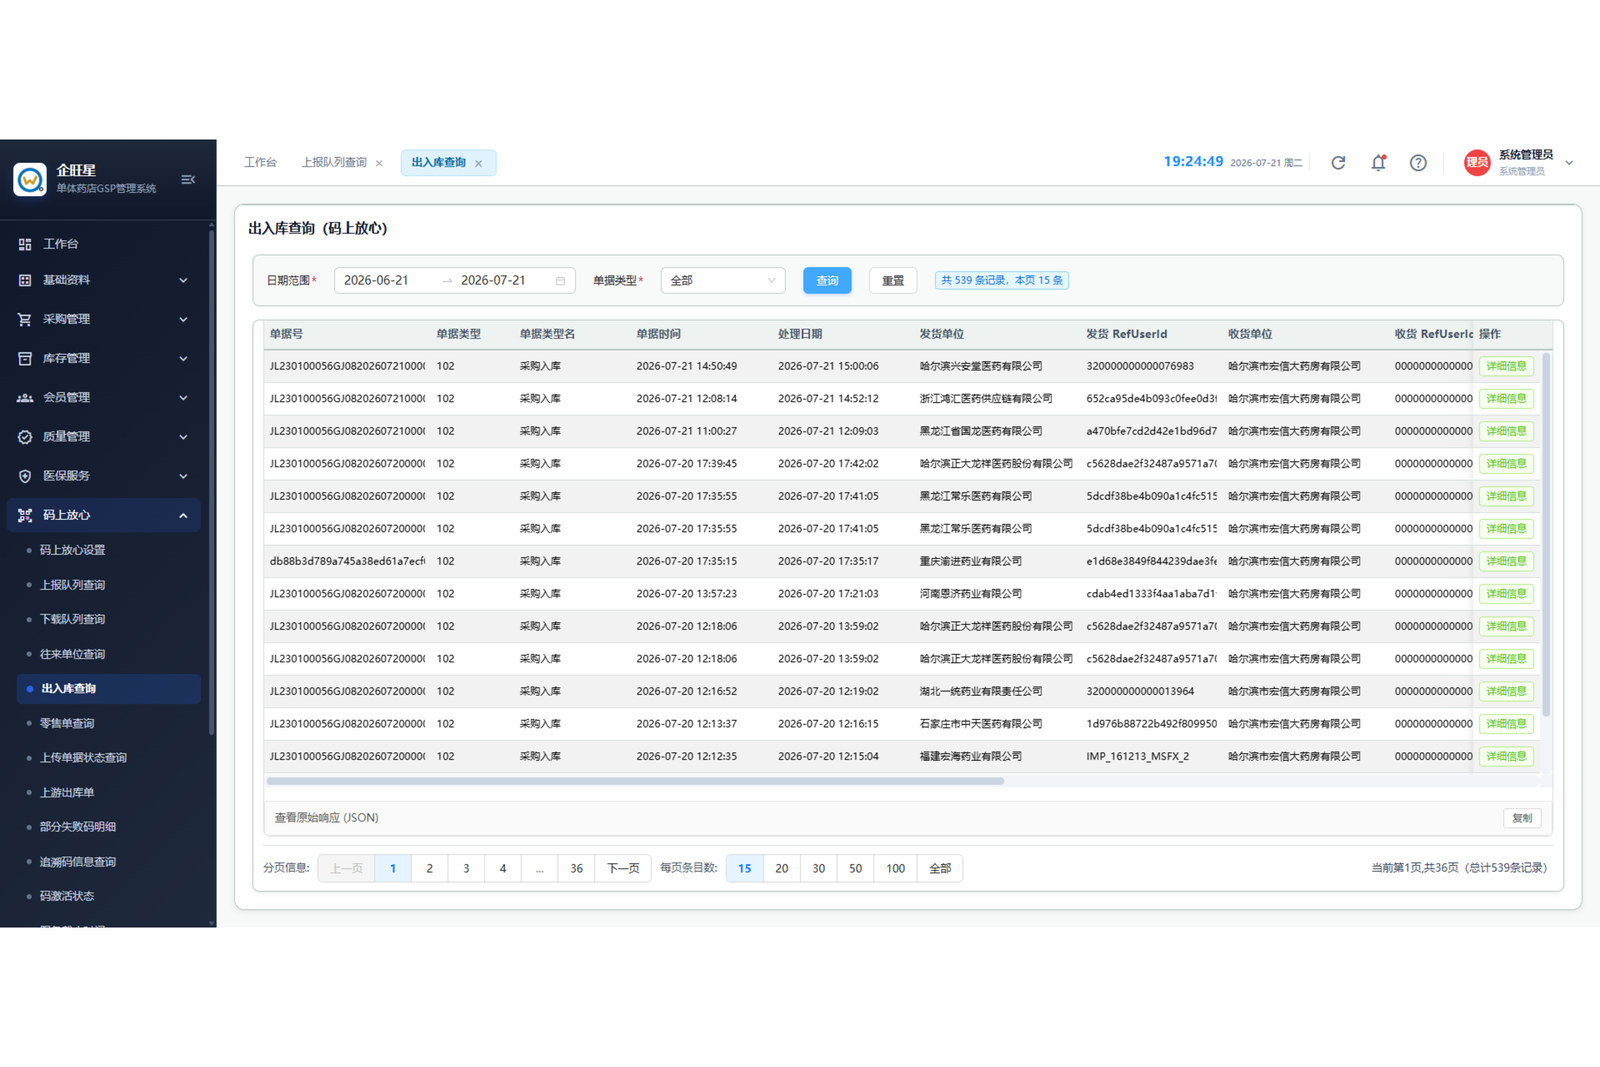The height and width of the screenshot is (1067, 1600).
Task: Click 湖北一统药业有限责任公司 cell
Action: (981, 691)
